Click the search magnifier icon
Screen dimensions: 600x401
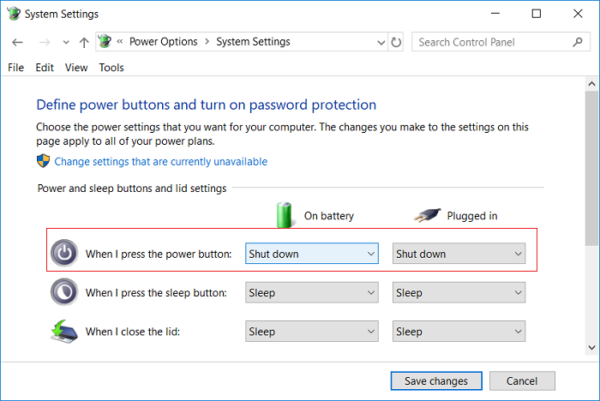(578, 42)
